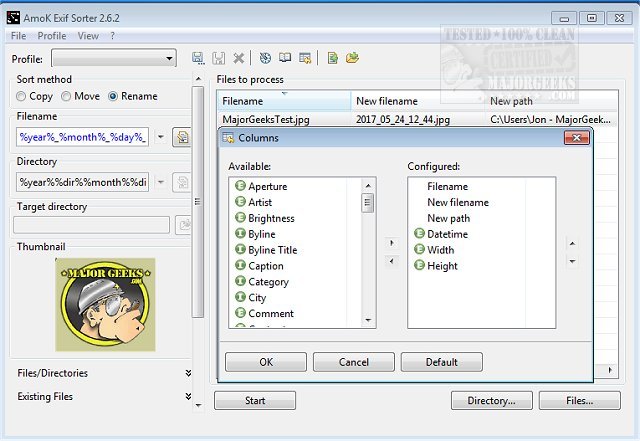Click the Filename pattern editor icon
This screenshot has height=441, width=640.
(x=182, y=137)
